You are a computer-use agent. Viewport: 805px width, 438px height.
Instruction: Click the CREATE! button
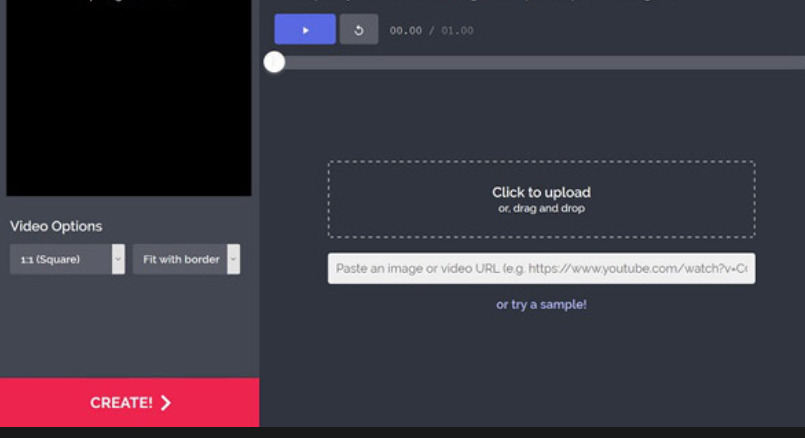pos(130,403)
